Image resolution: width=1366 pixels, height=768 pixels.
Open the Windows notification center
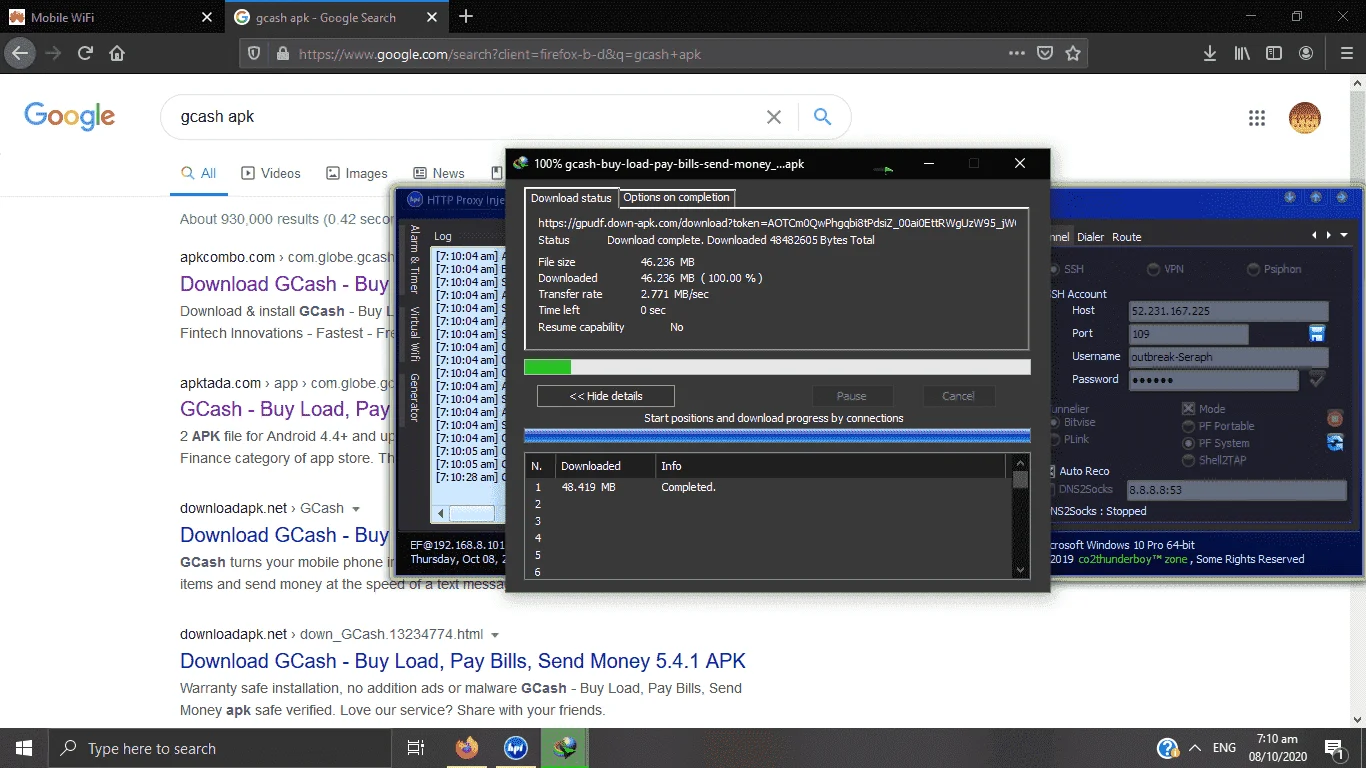click(1334, 748)
